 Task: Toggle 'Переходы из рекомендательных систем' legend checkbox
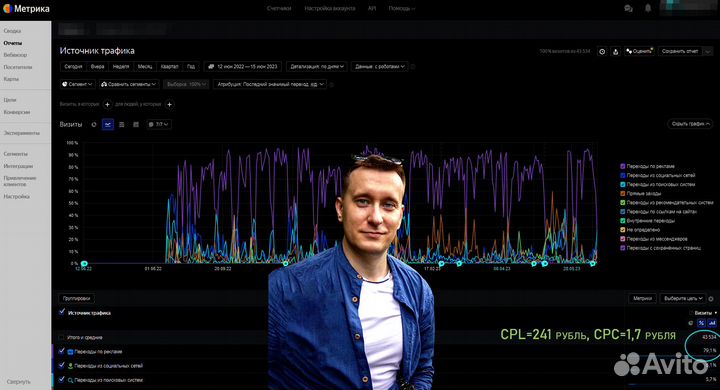(x=623, y=203)
